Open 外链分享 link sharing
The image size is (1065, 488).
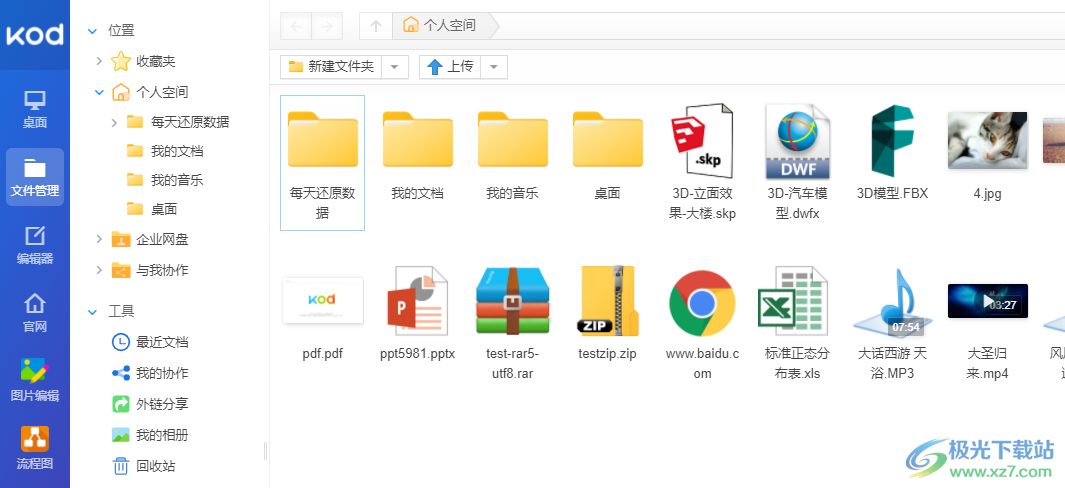(x=149, y=404)
